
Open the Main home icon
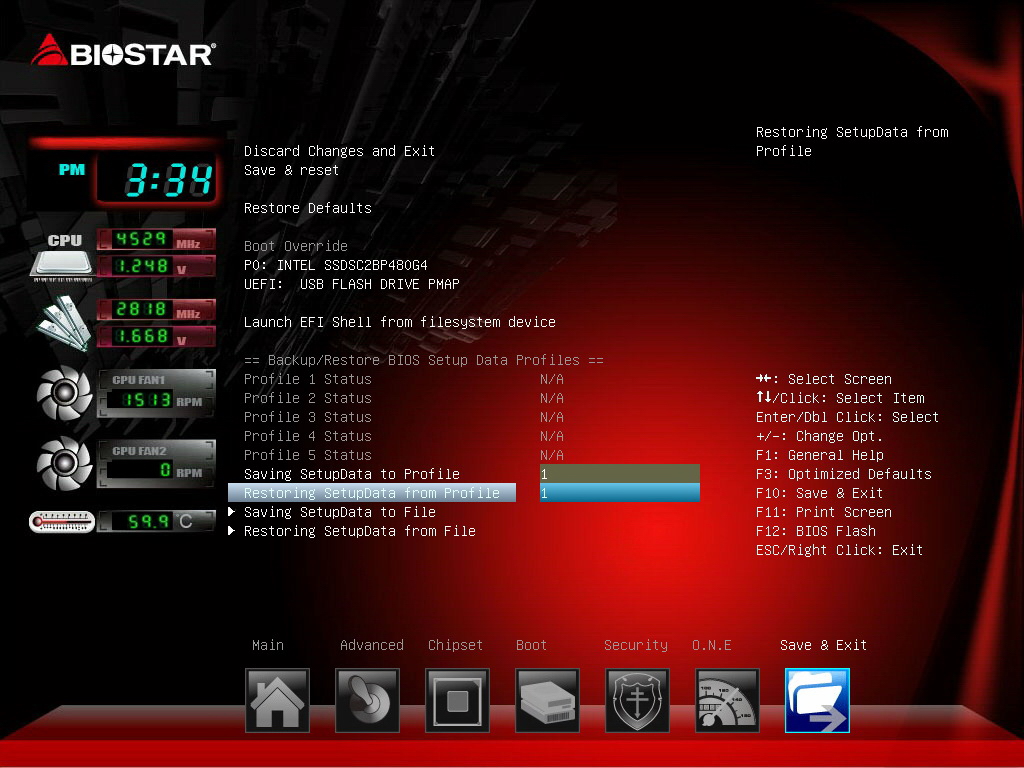(277, 700)
